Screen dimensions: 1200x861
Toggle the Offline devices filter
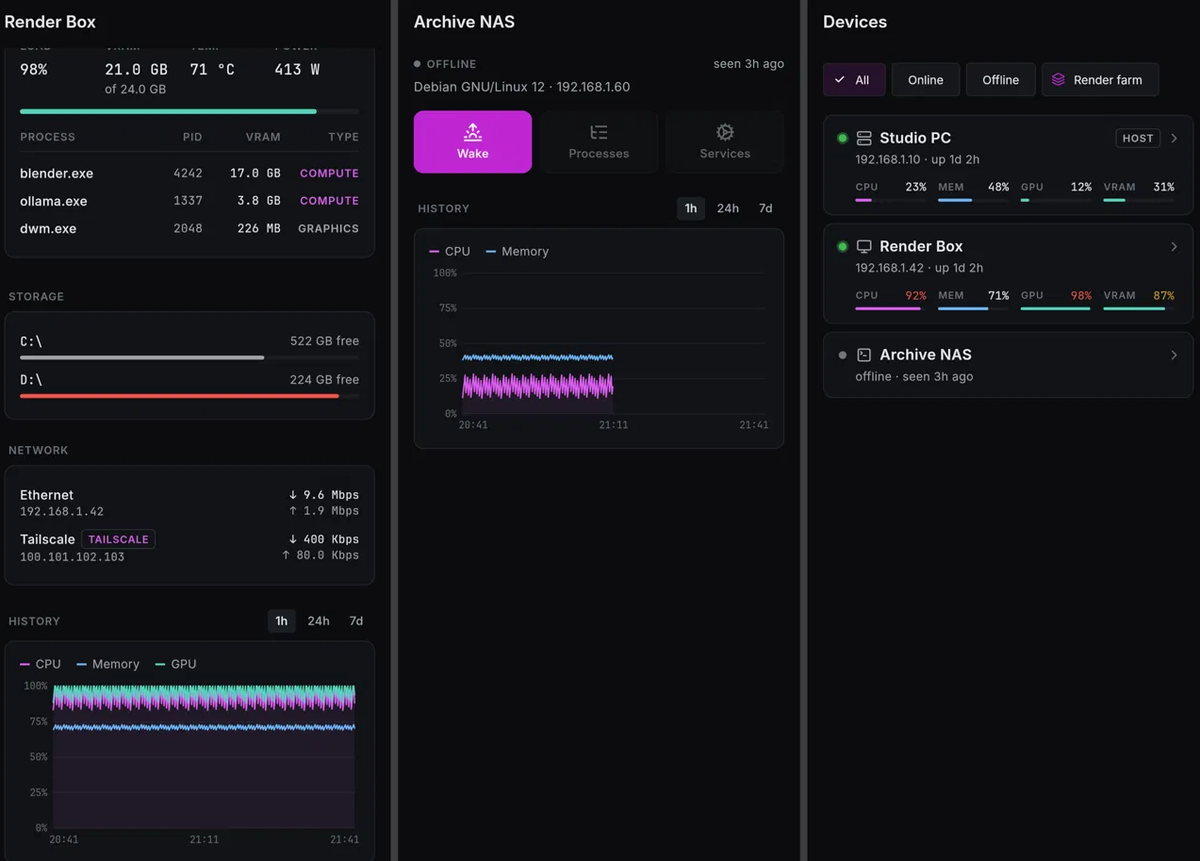tap(1000, 80)
